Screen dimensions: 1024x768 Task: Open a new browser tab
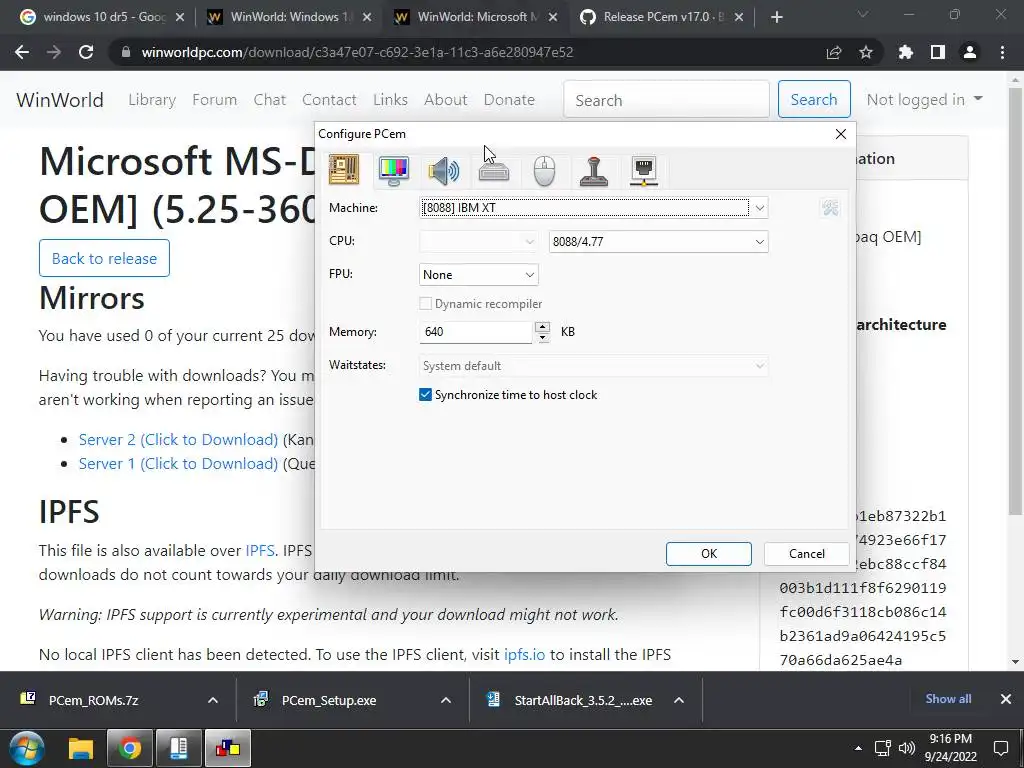[x=776, y=17]
